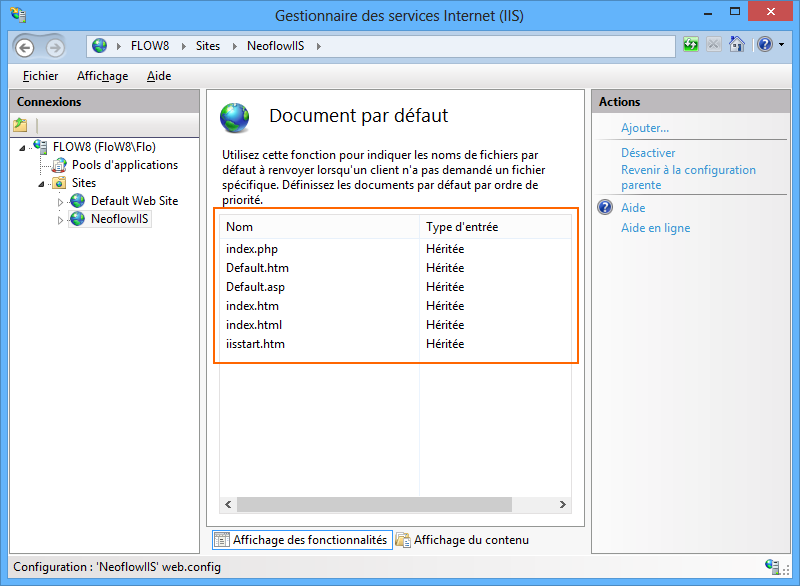Click Sites in the address breadcrumb
This screenshot has height=586, width=800.
coord(208,46)
